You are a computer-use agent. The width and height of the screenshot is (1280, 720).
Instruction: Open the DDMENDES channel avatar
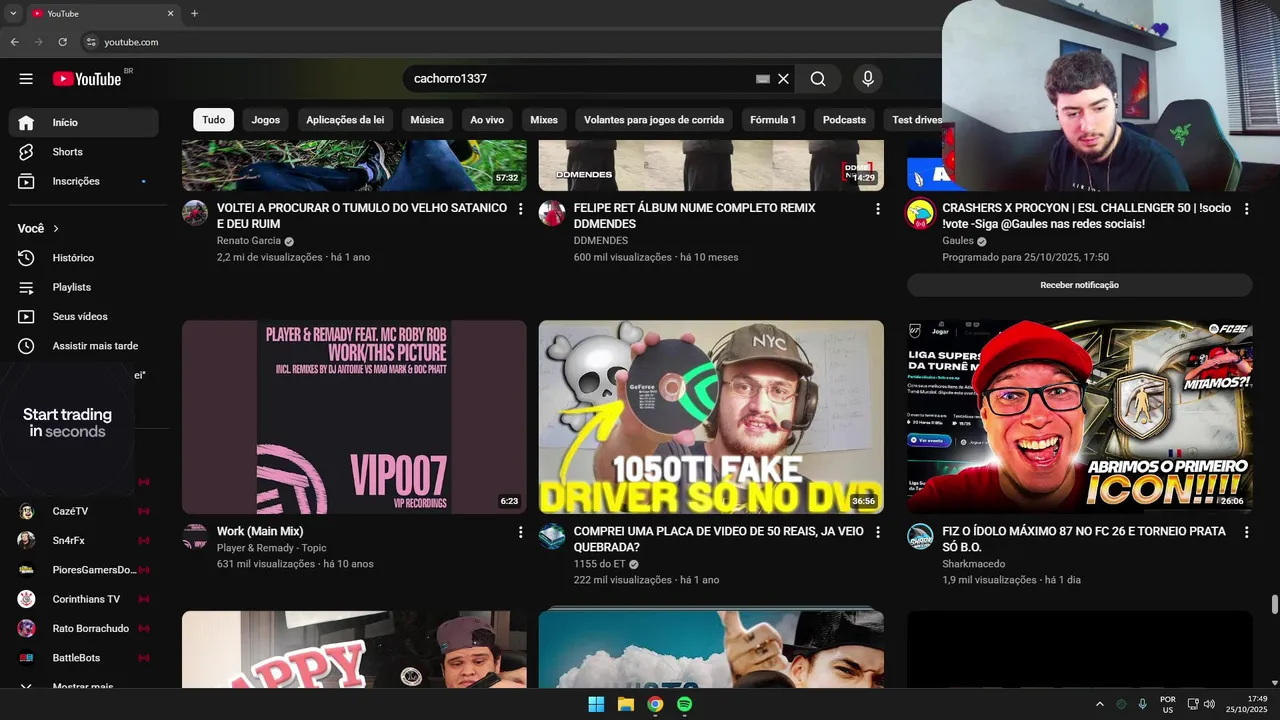click(x=552, y=213)
